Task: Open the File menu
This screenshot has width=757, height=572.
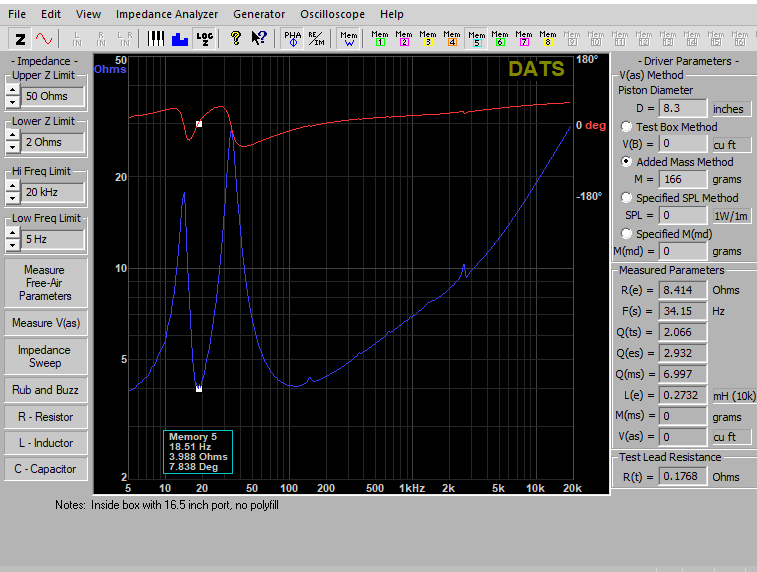Action: pyautogui.click(x=17, y=14)
